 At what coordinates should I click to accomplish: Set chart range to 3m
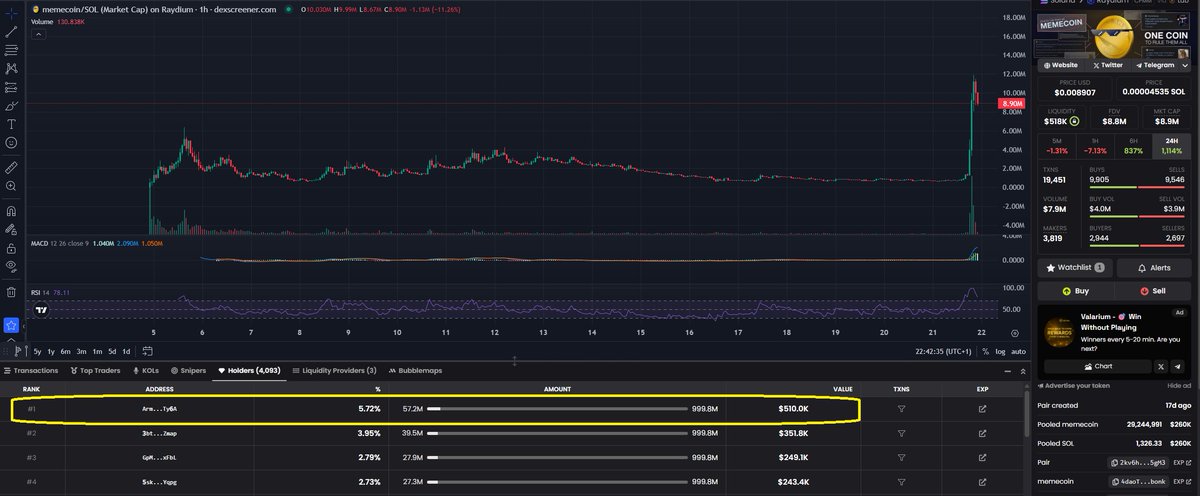coord(82,351)
